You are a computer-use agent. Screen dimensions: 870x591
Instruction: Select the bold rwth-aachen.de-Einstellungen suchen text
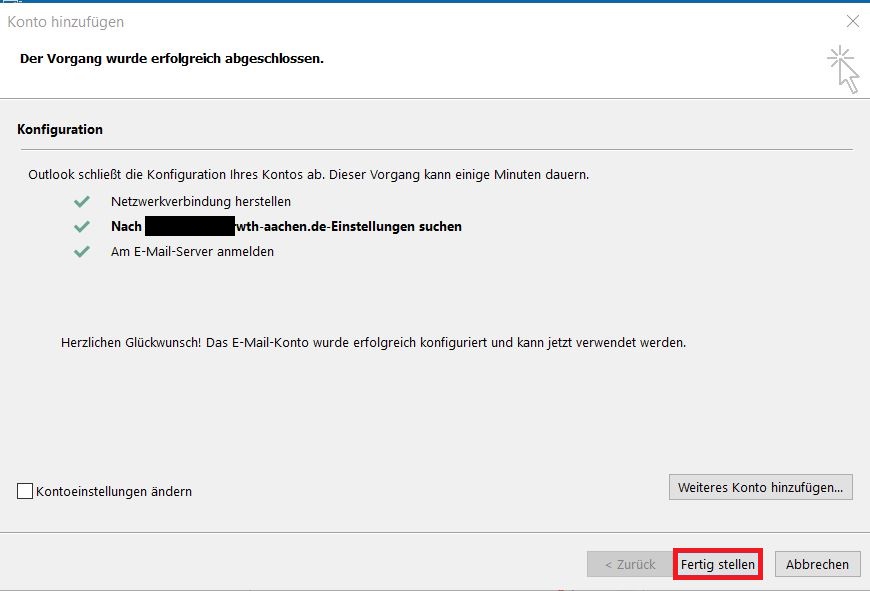(x=348, y=227)
